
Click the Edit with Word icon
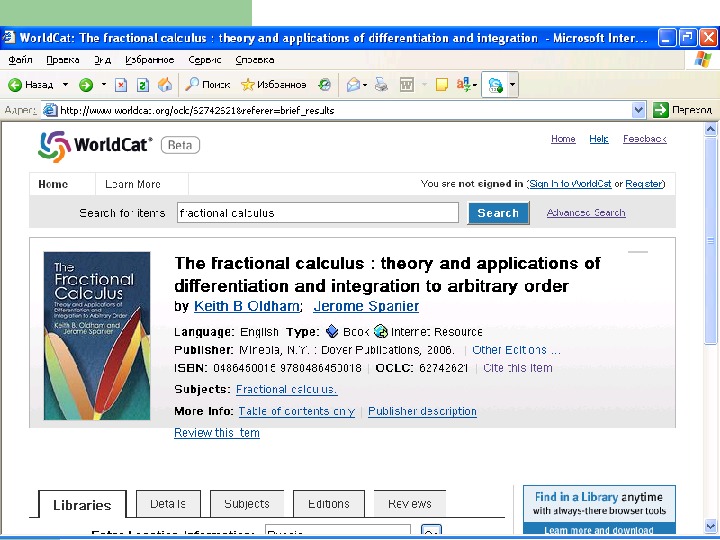coord(407,84)
